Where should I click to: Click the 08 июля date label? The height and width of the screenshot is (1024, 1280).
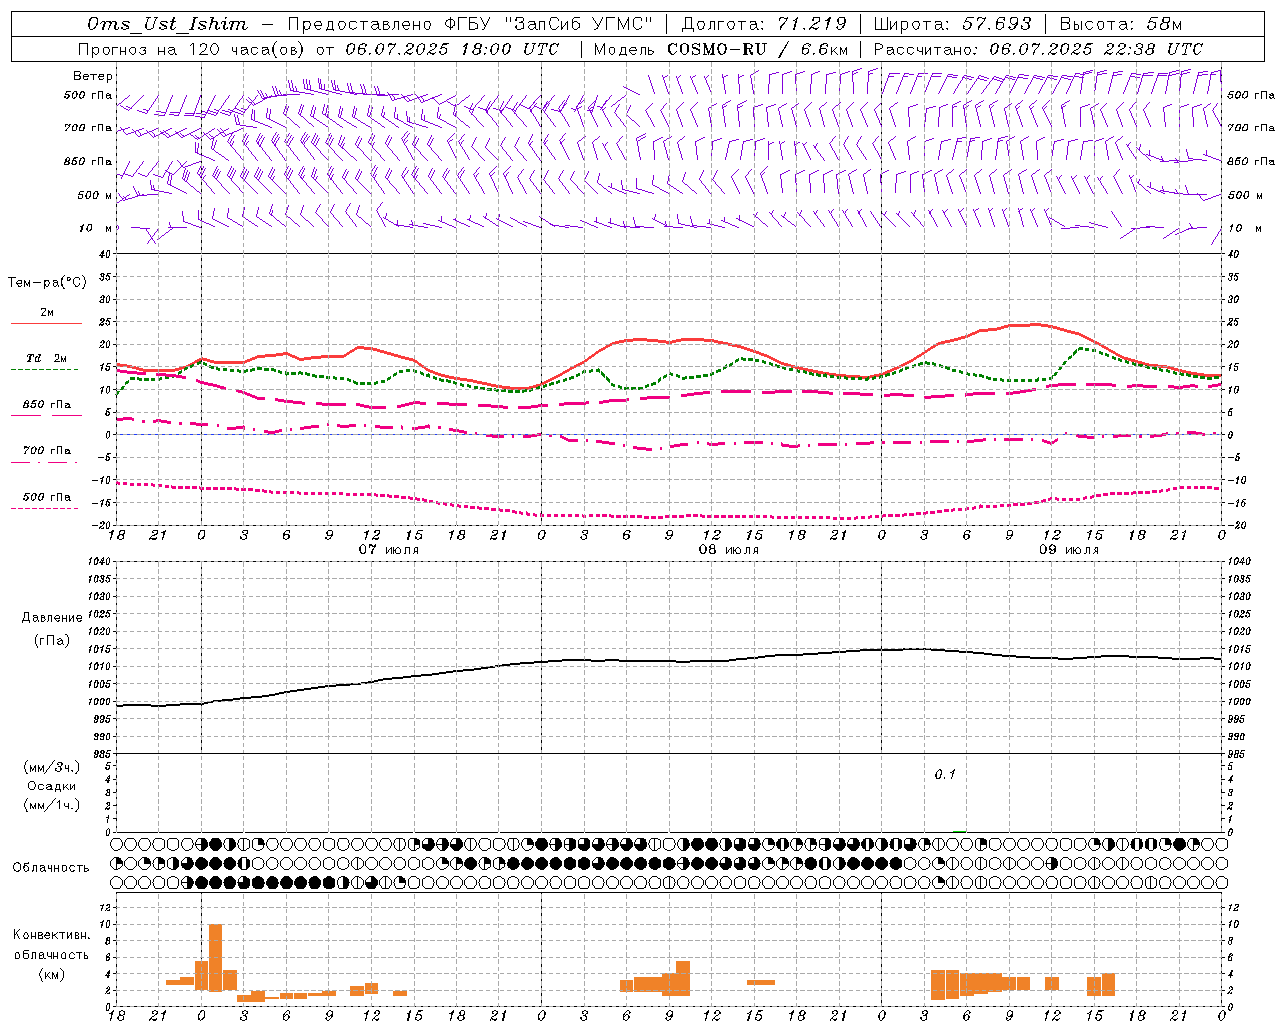(x=728, y=550)
